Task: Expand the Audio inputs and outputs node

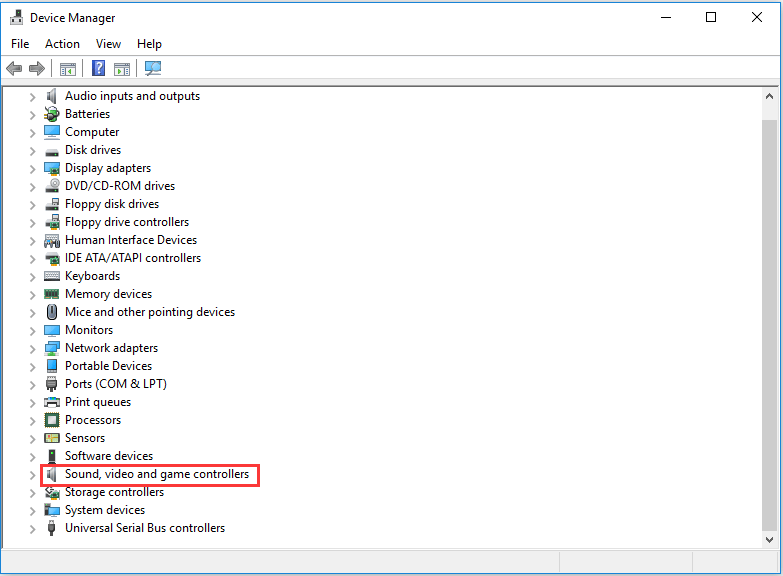Action: (x=32, y=96)
